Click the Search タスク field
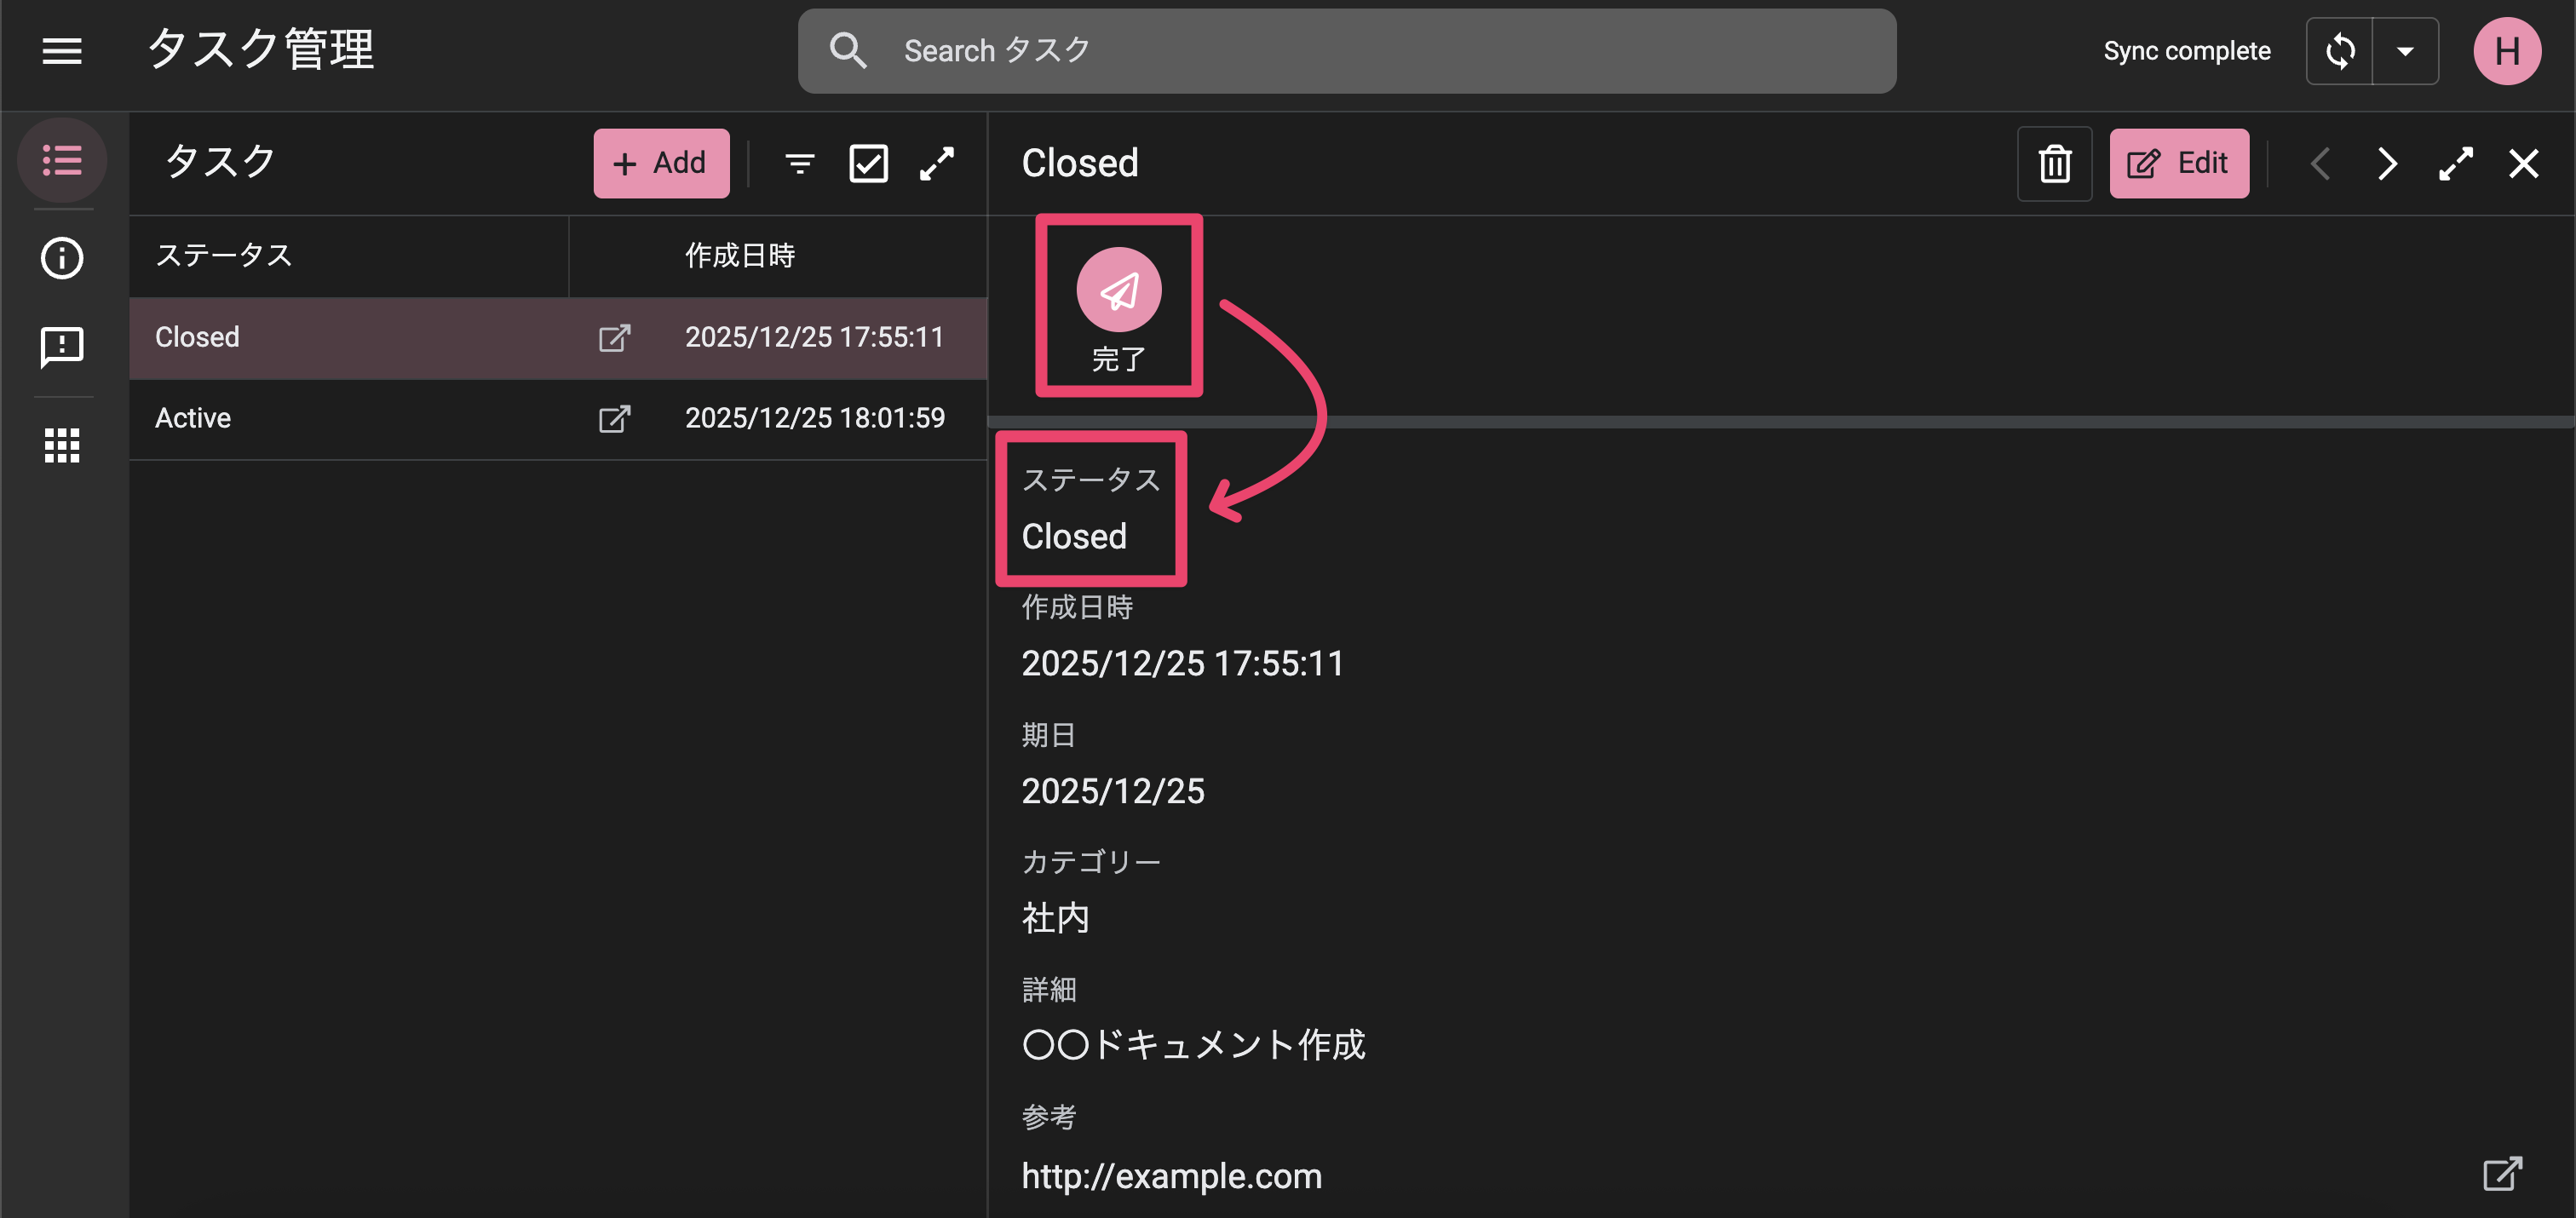The image size is (2576, 1218). point(1345,50)
